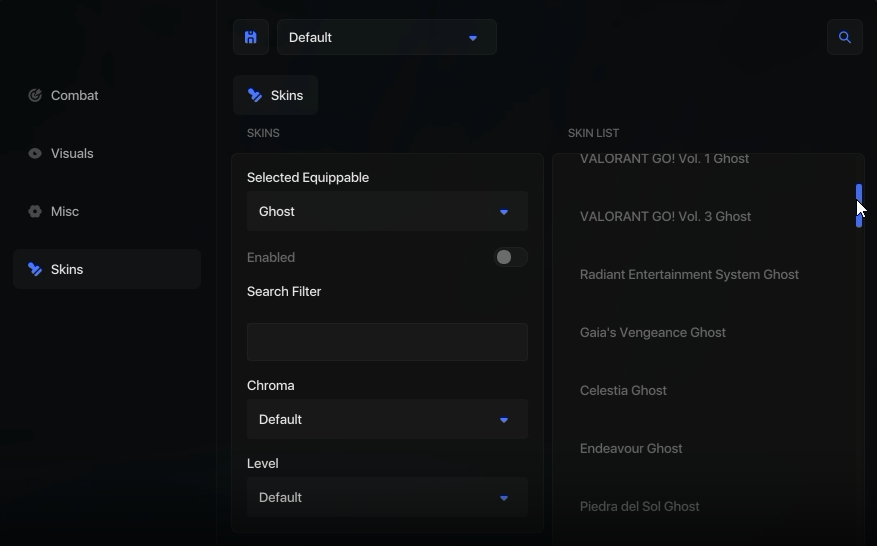The width and height of the screenshot is (877, 546).
Task: Click the SKIN LIST heading
Action: click(x=593, y=133)
